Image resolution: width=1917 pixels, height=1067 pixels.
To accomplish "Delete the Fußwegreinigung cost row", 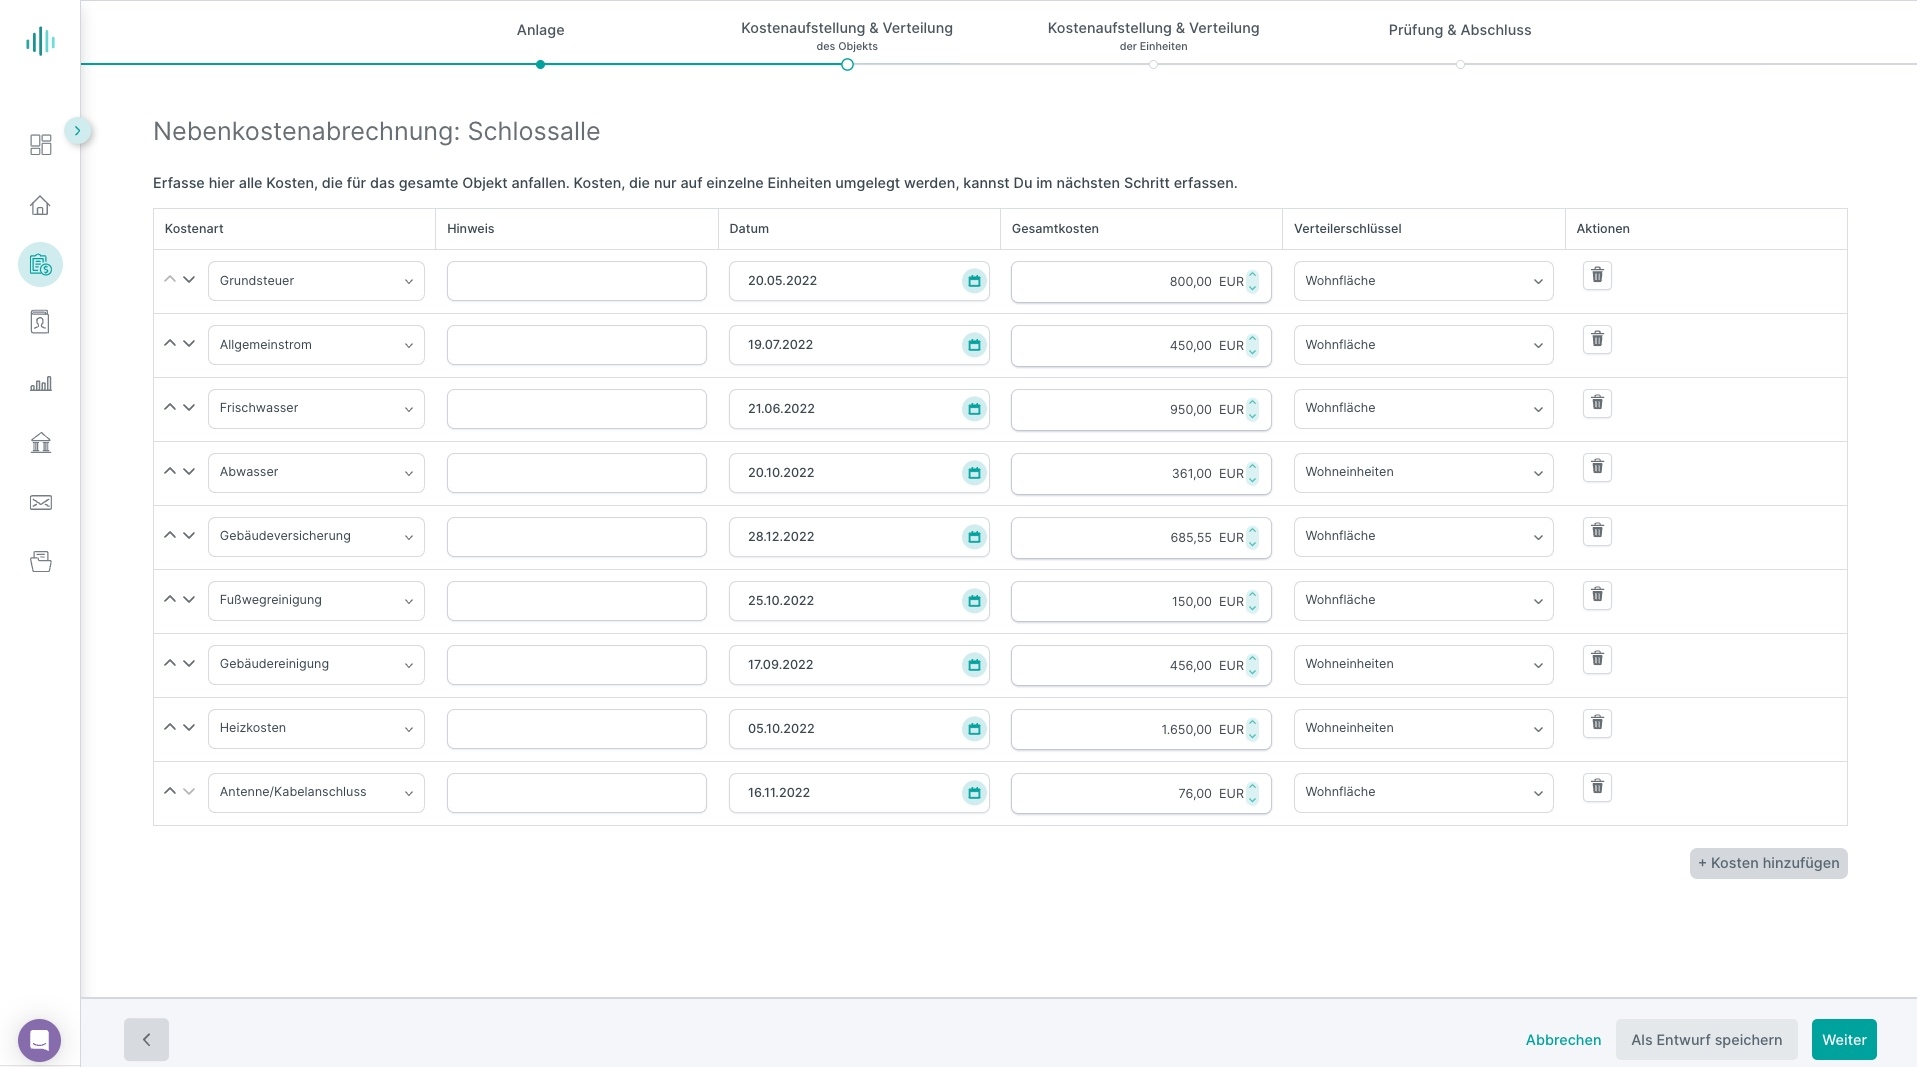I will [x=1597, y=595].
